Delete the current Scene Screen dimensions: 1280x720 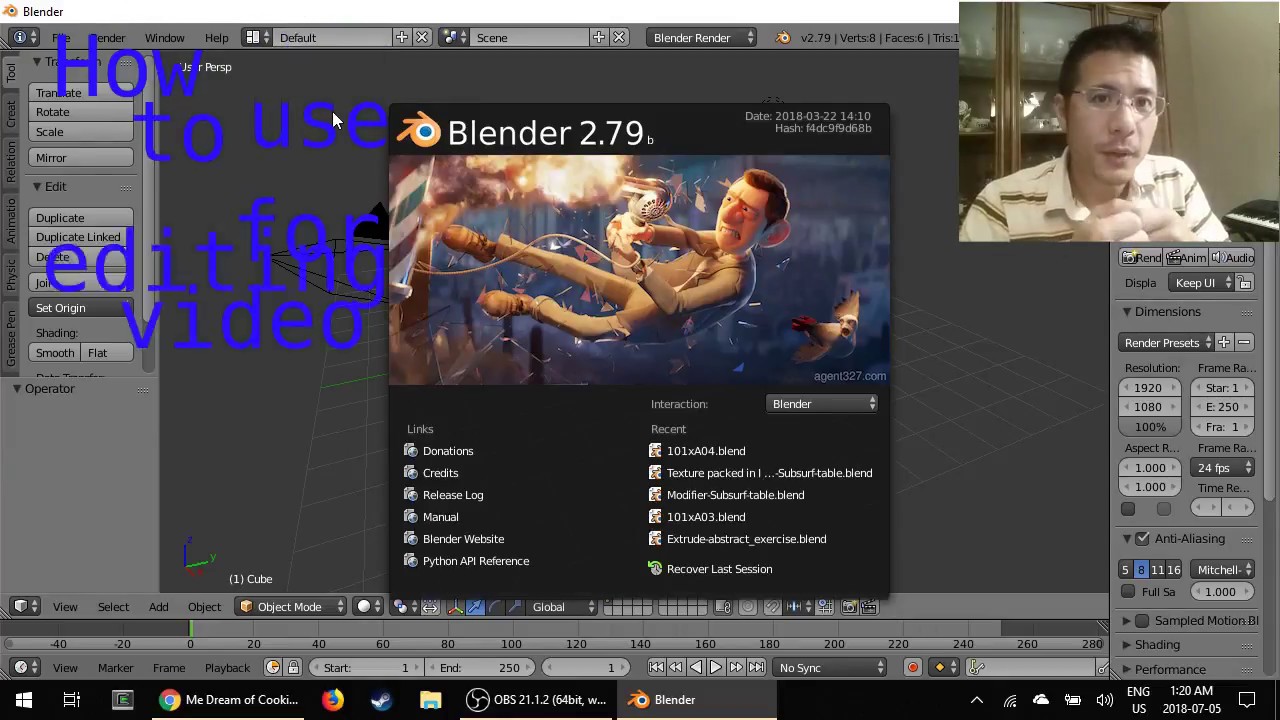tap(619, 37)
